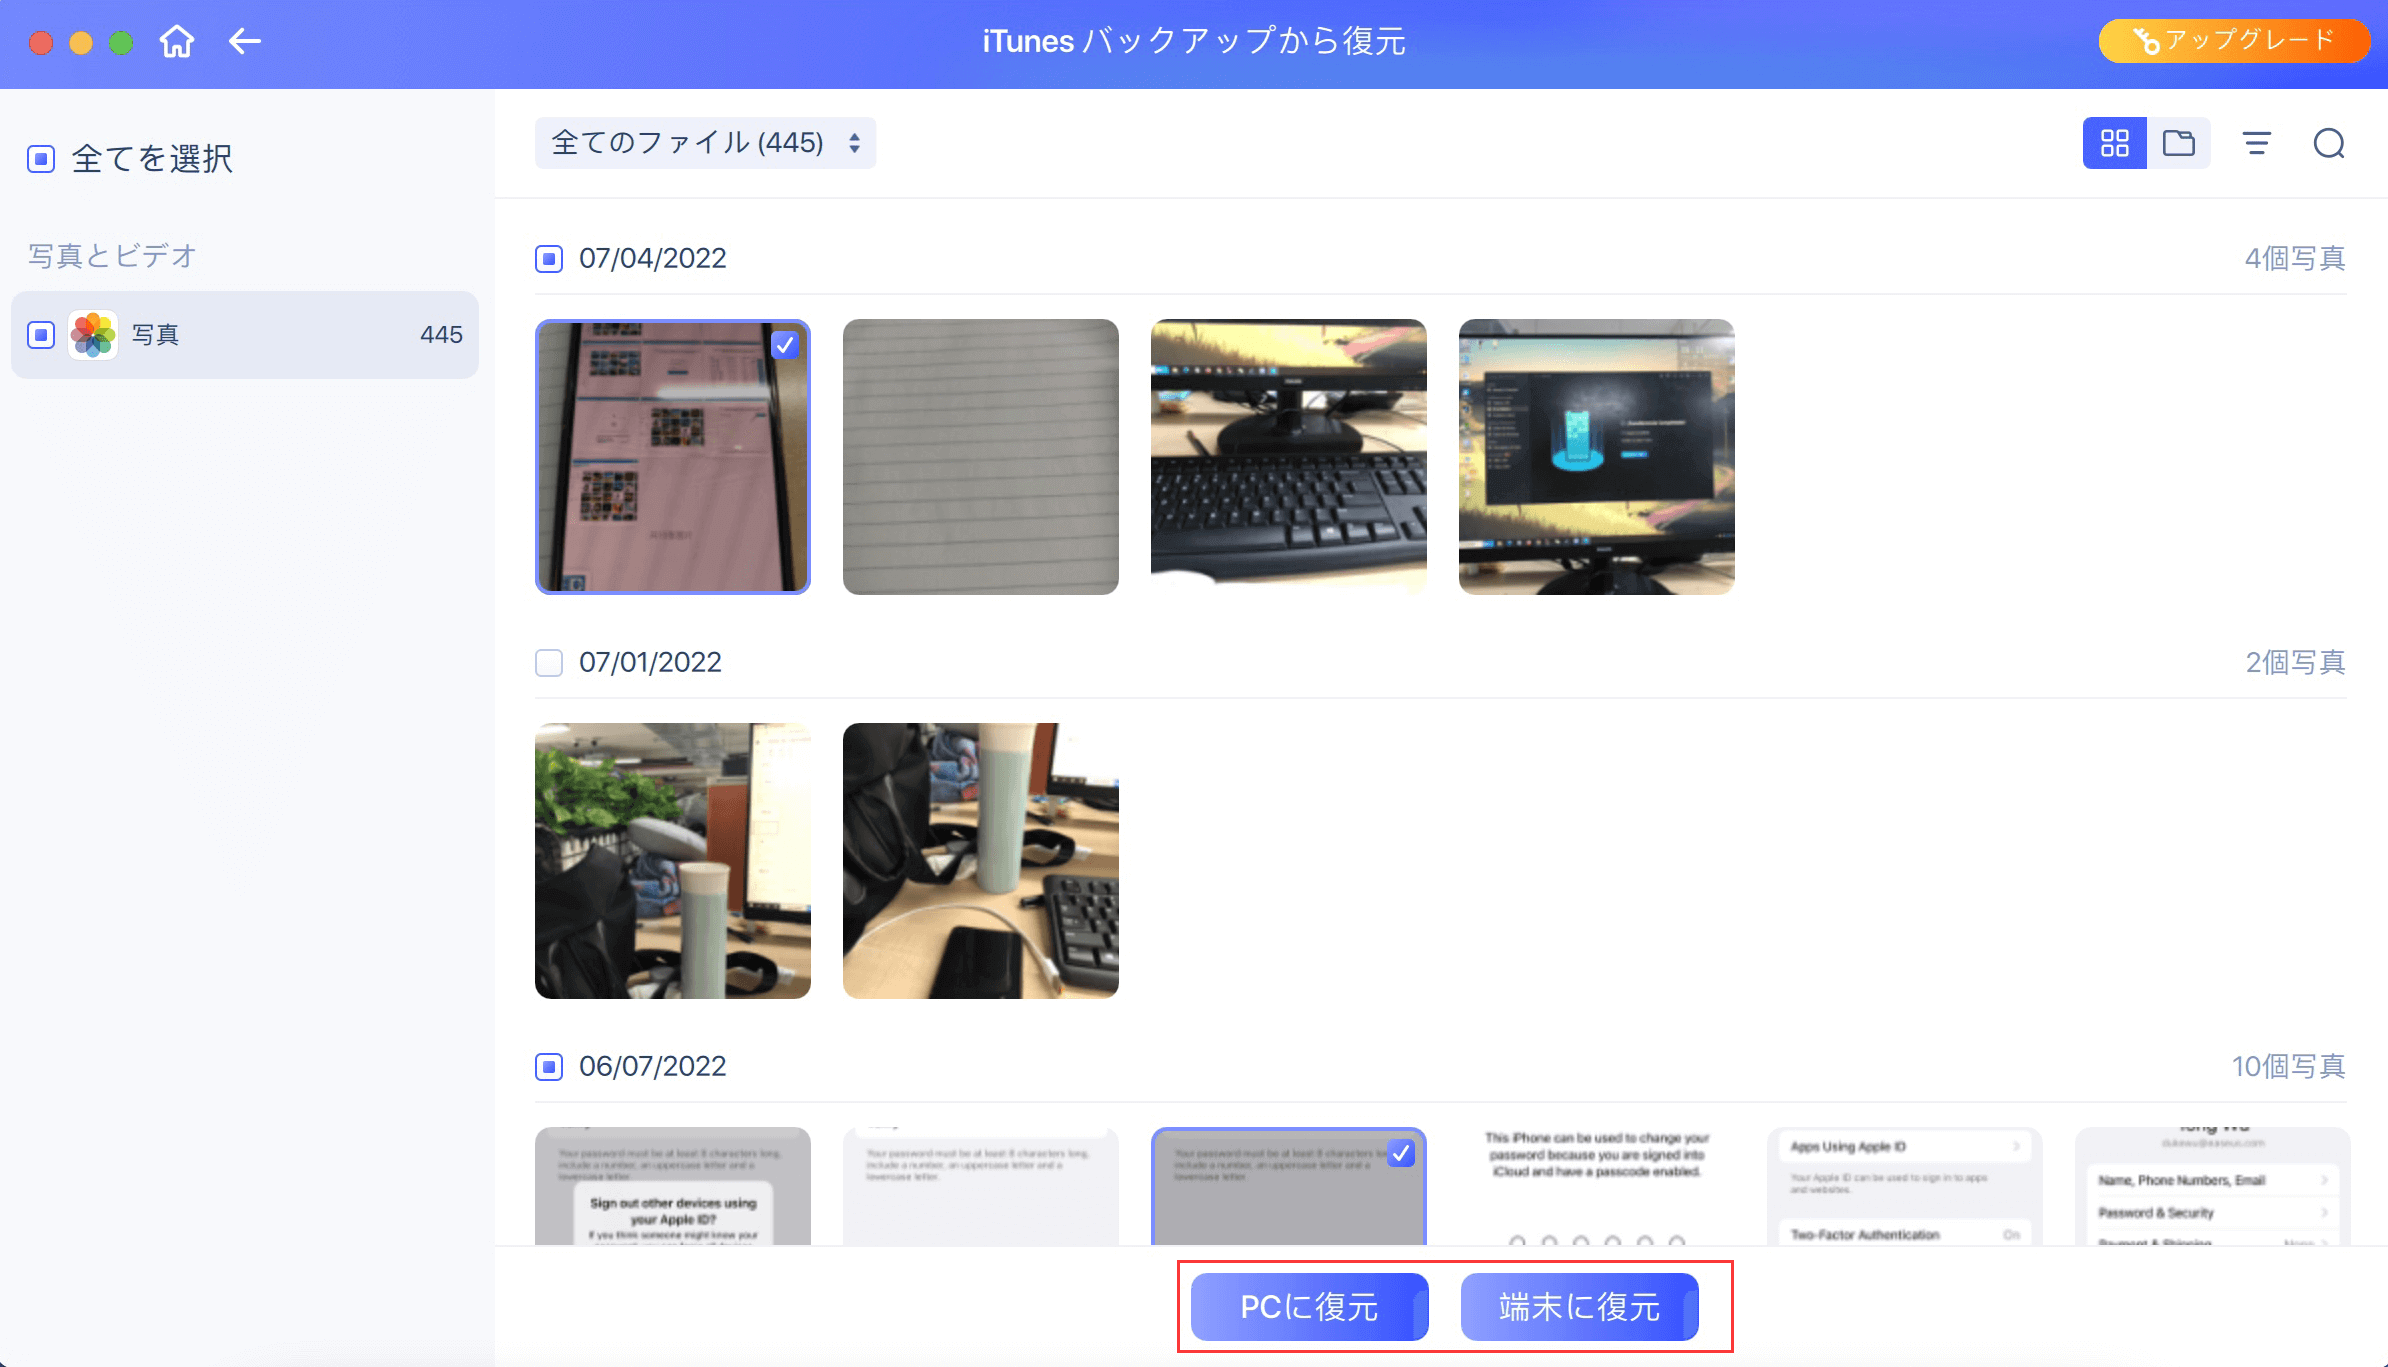2388x1367 pixels.
Task: Click 端末に復元 button
Action: pyautogui.click(x=1579, y=1307)
